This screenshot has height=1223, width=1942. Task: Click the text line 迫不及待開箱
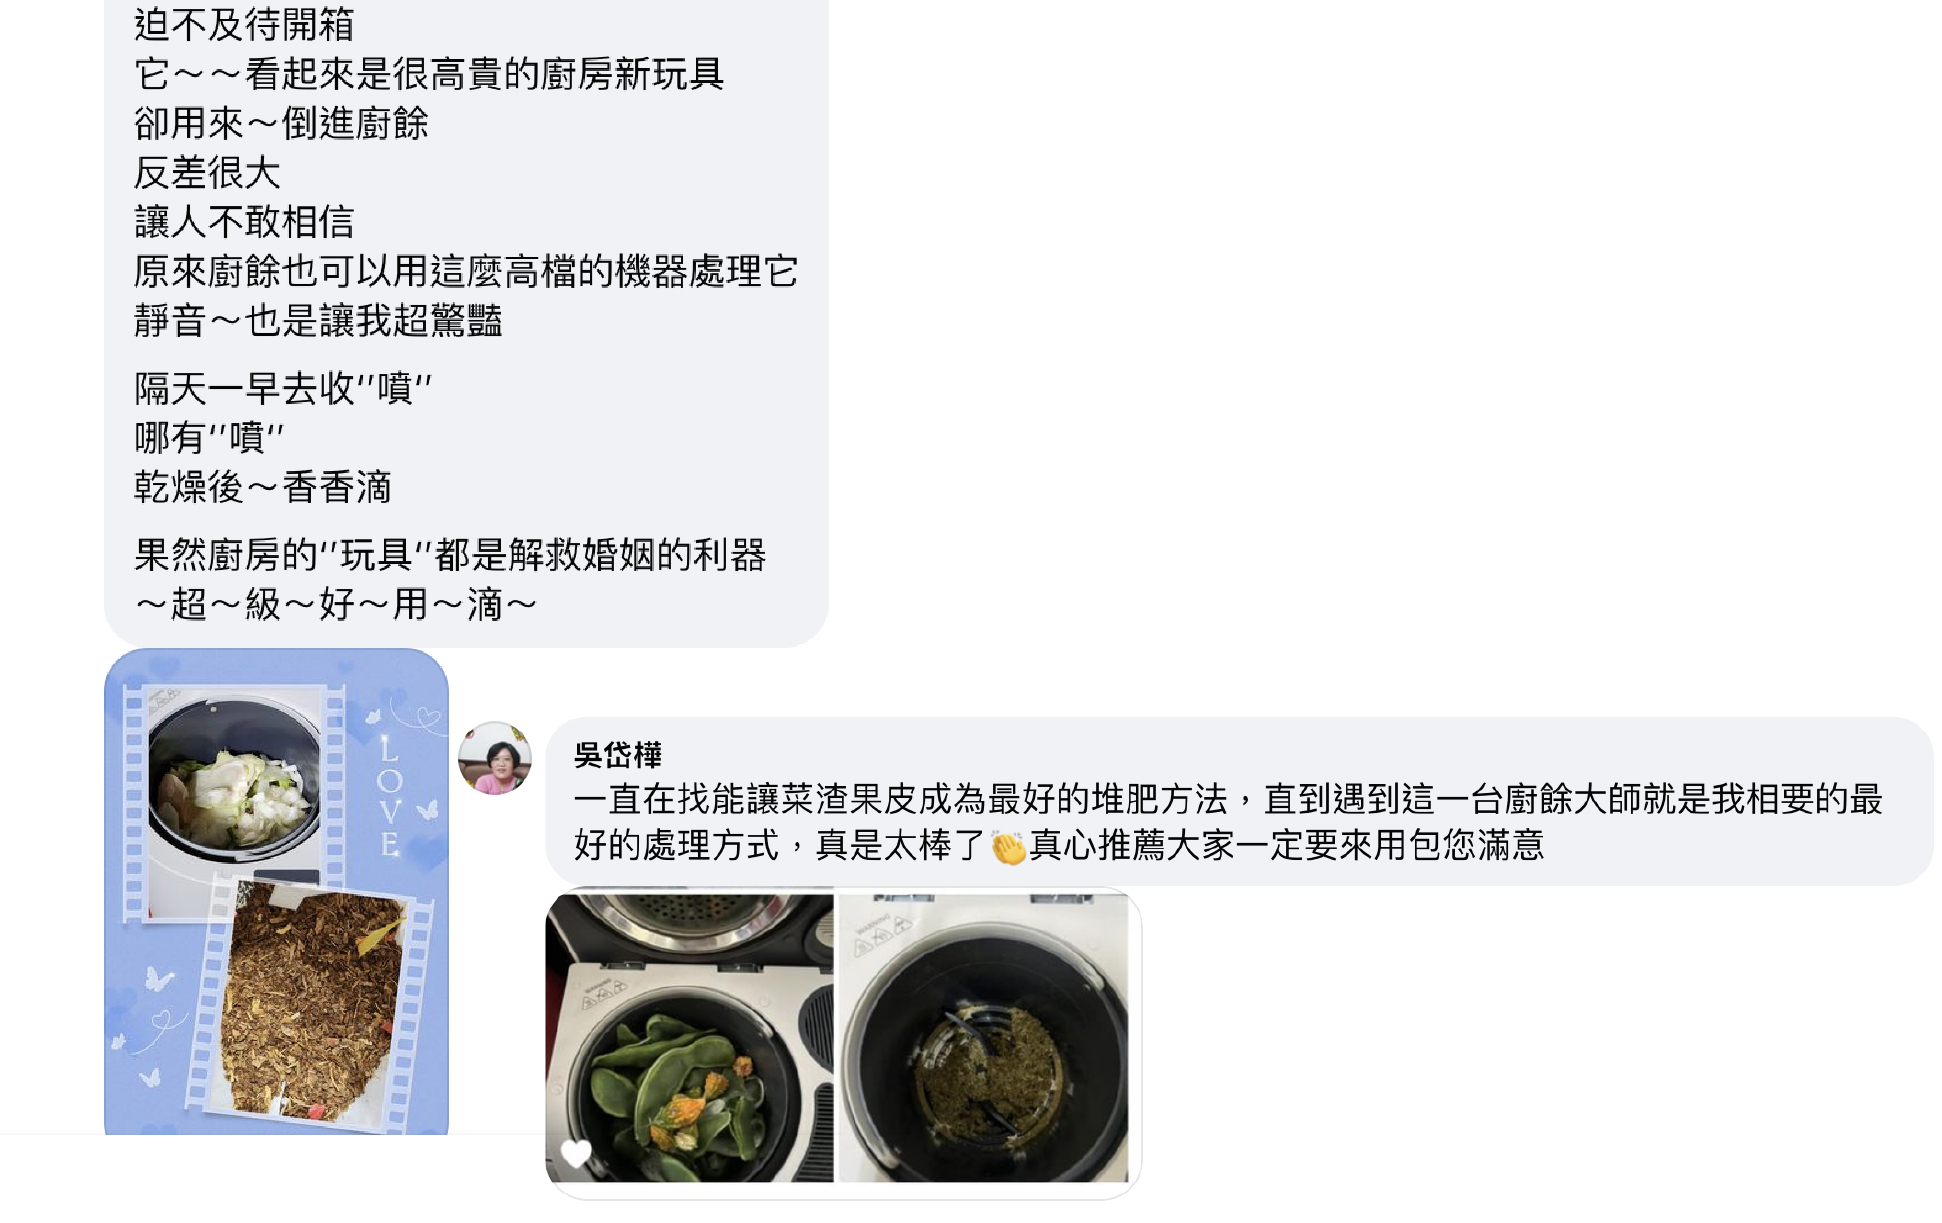pyautogui.click(x=244, y=24)
